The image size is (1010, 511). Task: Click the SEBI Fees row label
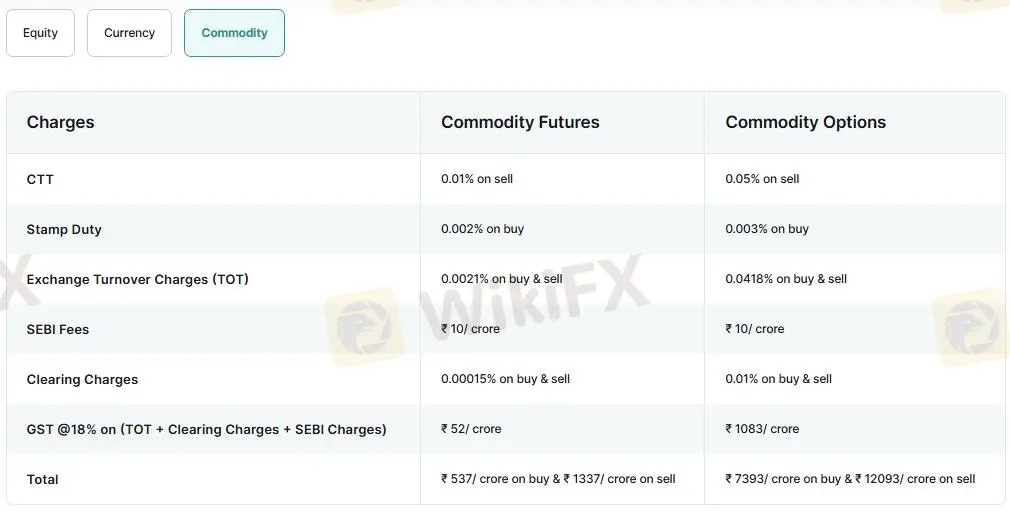(x=58, y=329)
